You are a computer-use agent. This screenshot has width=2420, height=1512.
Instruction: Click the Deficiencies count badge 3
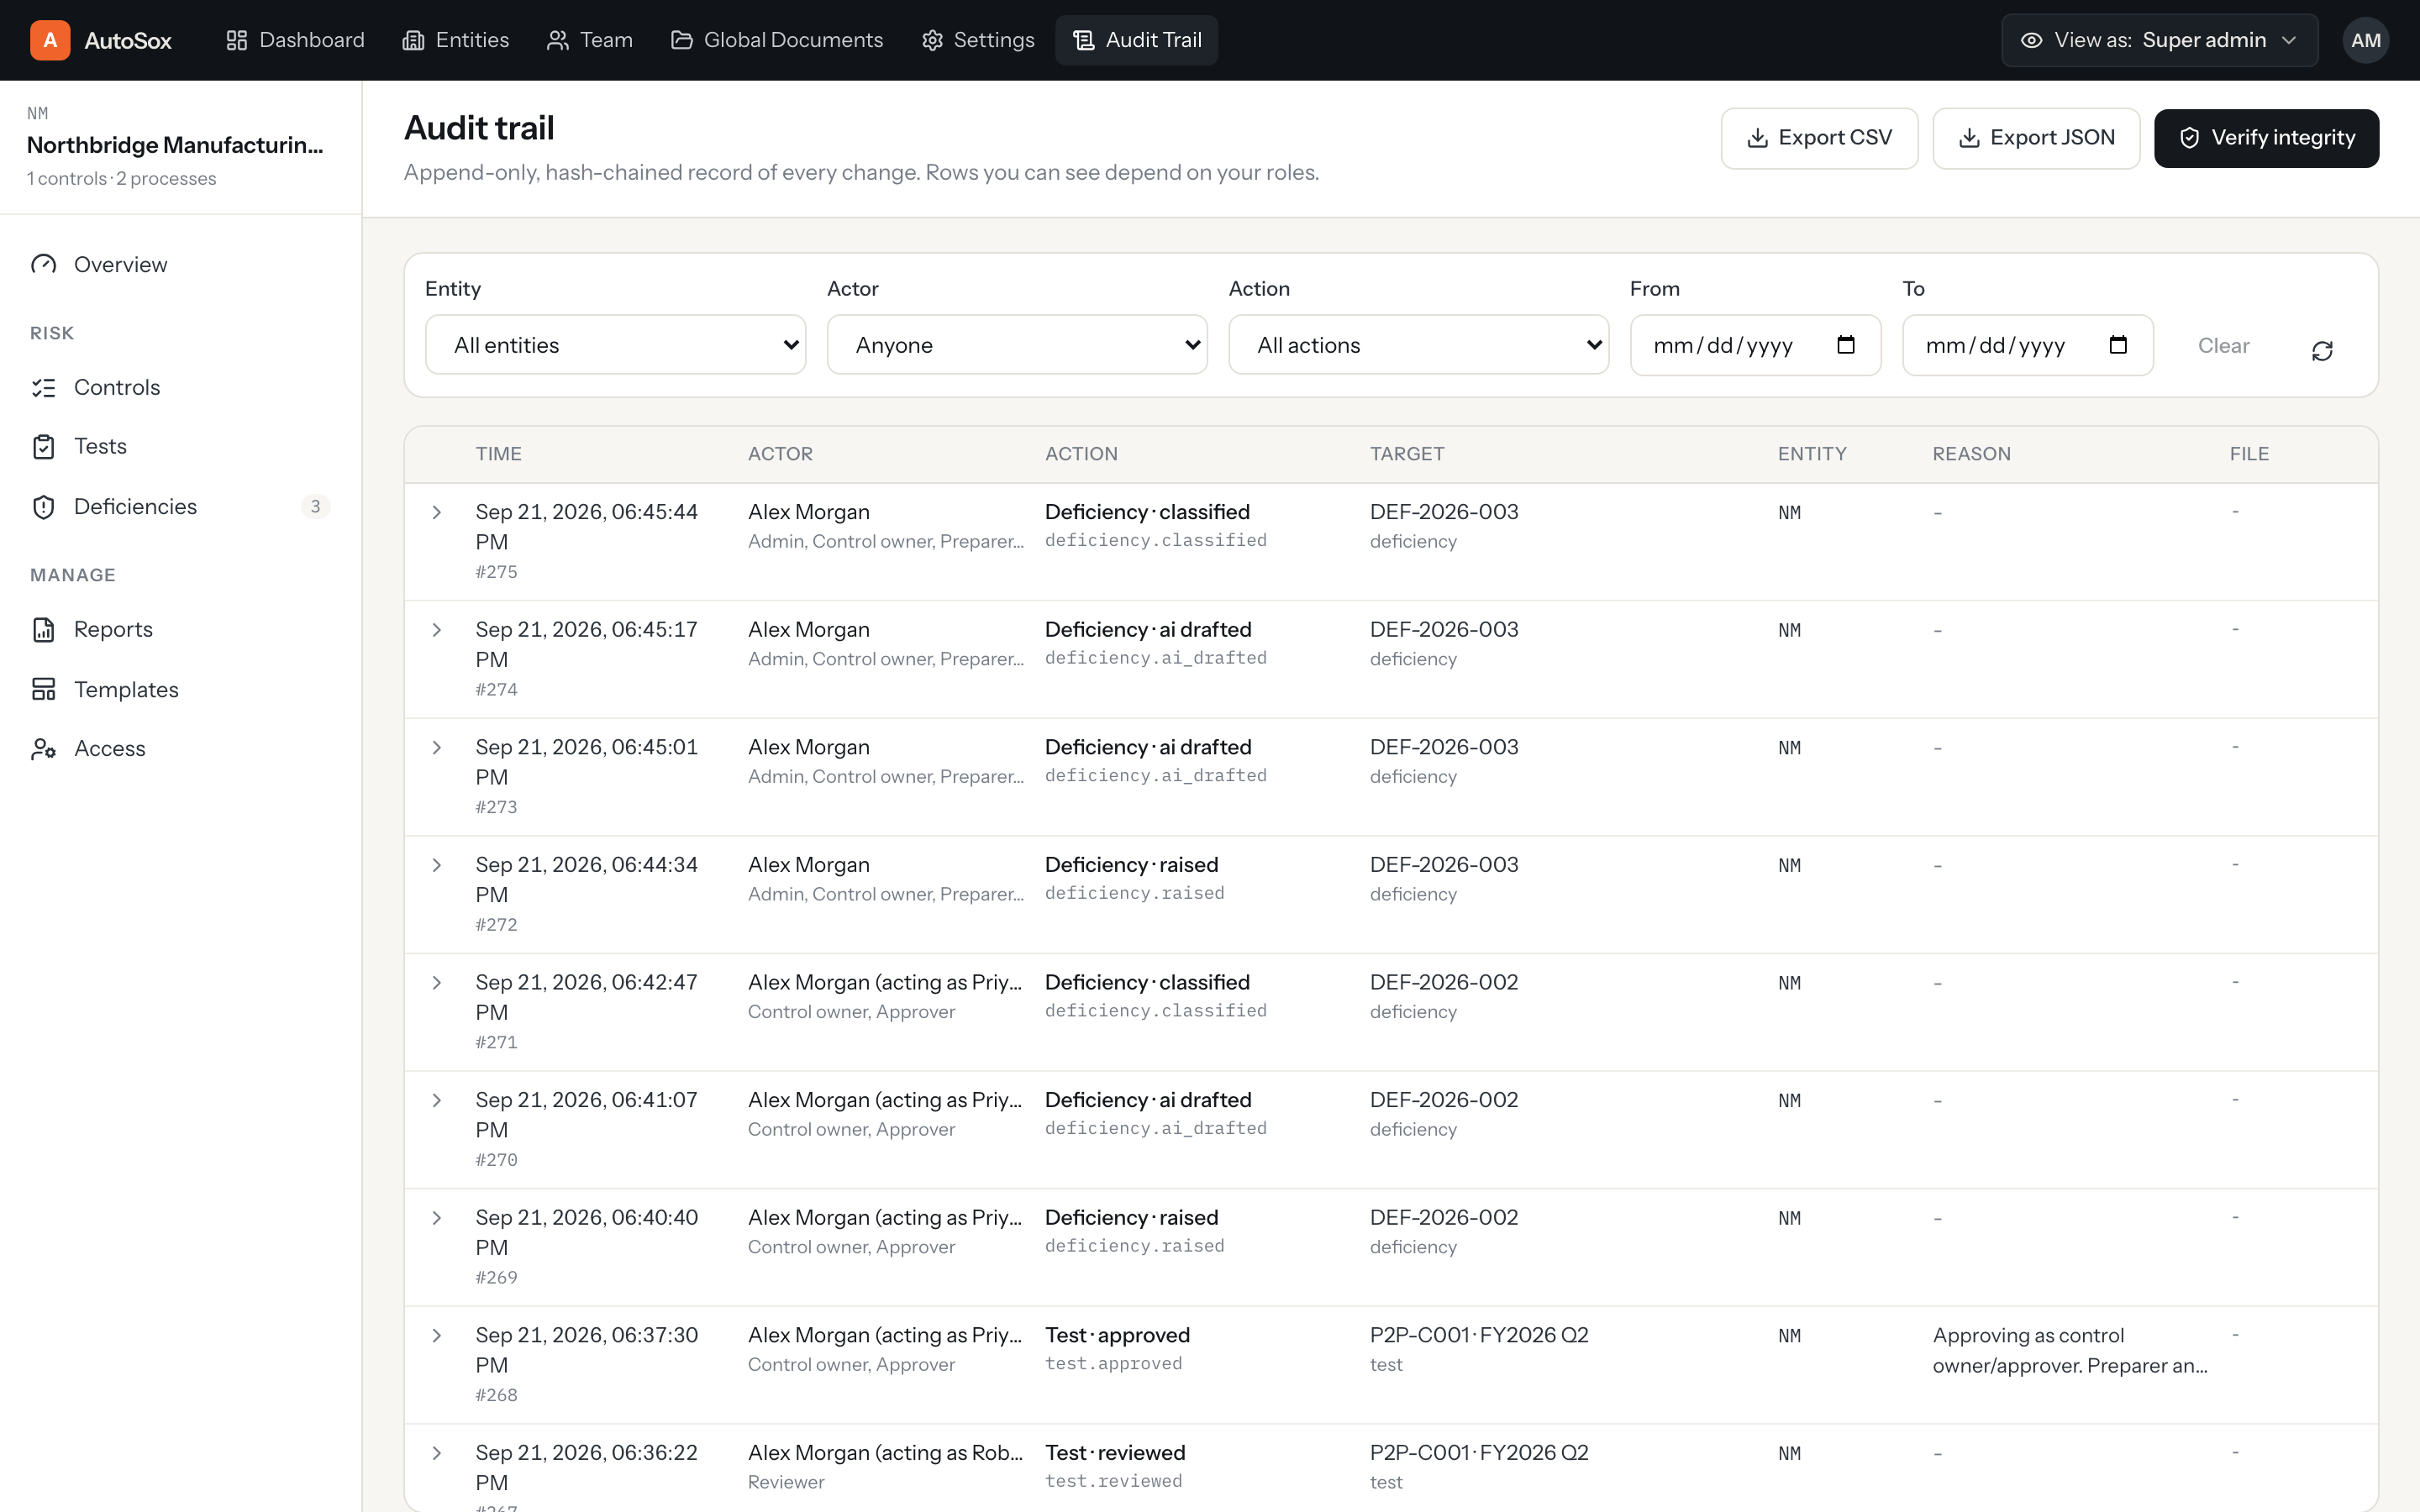(x=315, y=506)
